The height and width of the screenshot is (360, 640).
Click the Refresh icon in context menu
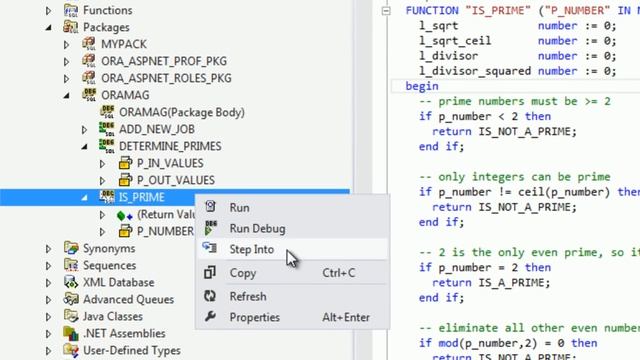[210, 296]
